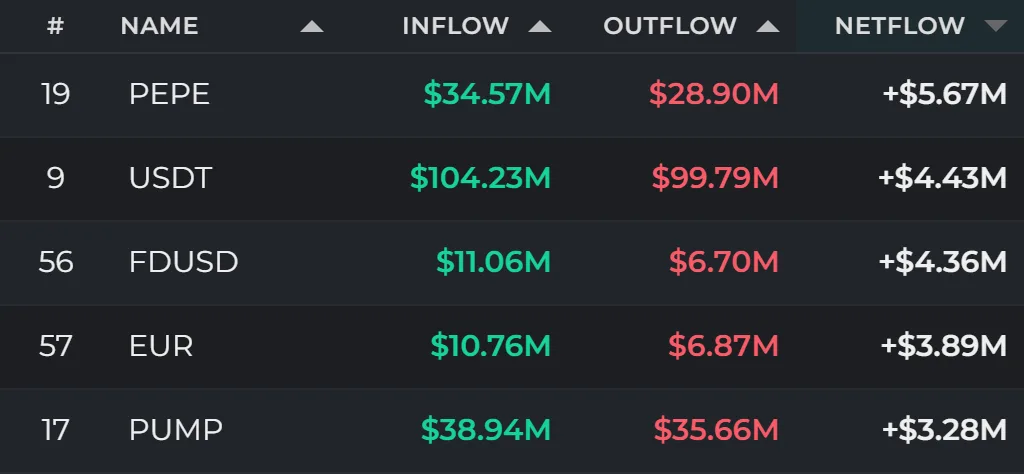Toggle NETFLOW descending sort arrow
This screenshot has height=474, width=1024.
pyautogui.click(x=996, y=26)
